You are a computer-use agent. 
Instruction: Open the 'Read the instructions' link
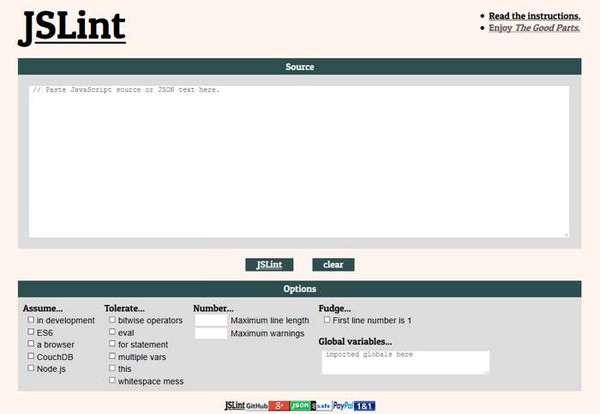click(x=535, y=16)
